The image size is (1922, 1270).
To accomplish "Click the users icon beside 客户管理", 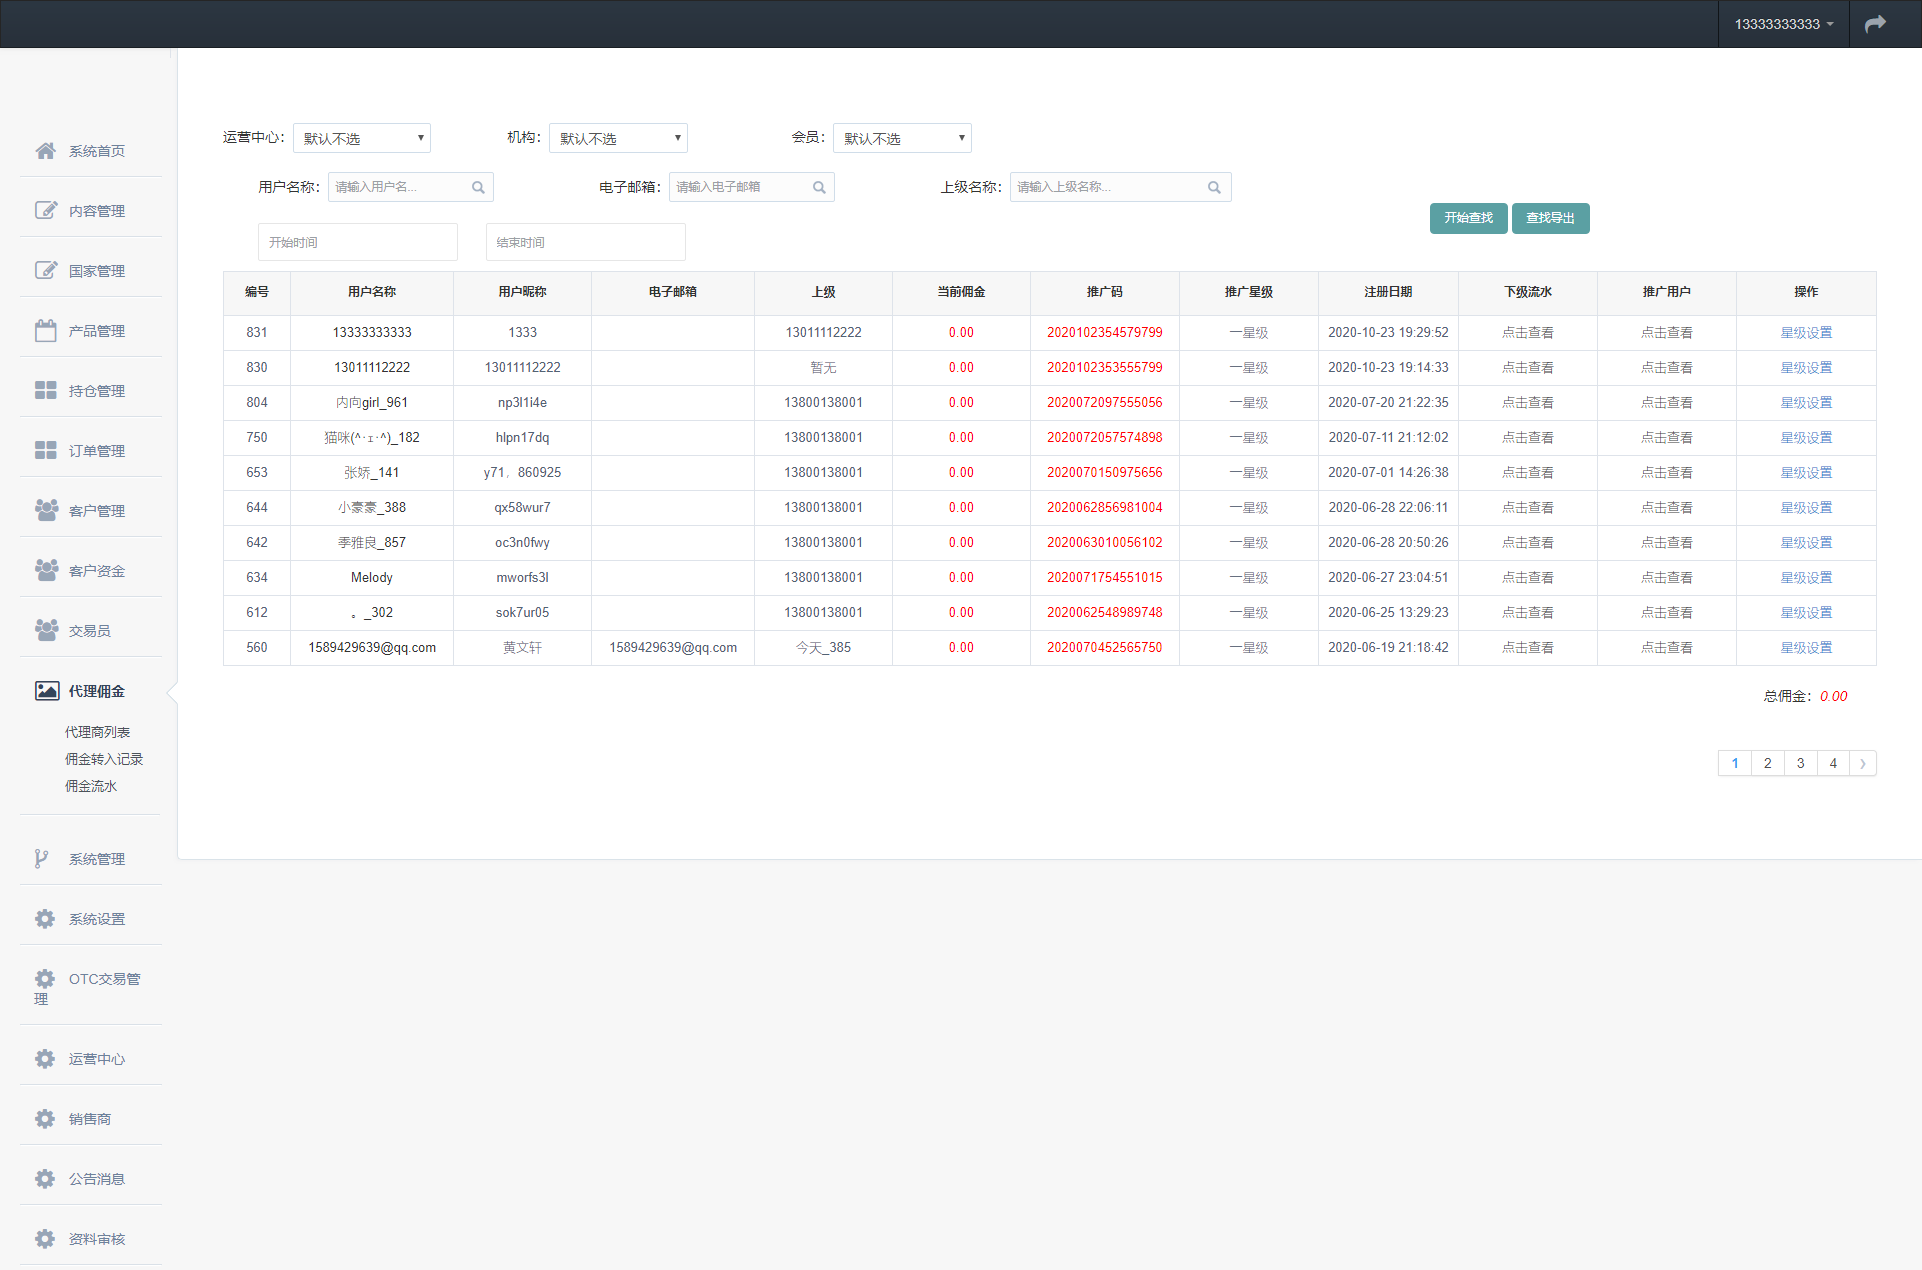I will [46, 510].
